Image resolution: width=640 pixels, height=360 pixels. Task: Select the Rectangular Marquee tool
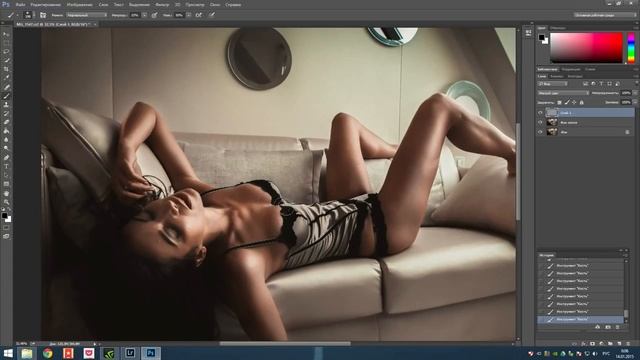click(6, 43)
